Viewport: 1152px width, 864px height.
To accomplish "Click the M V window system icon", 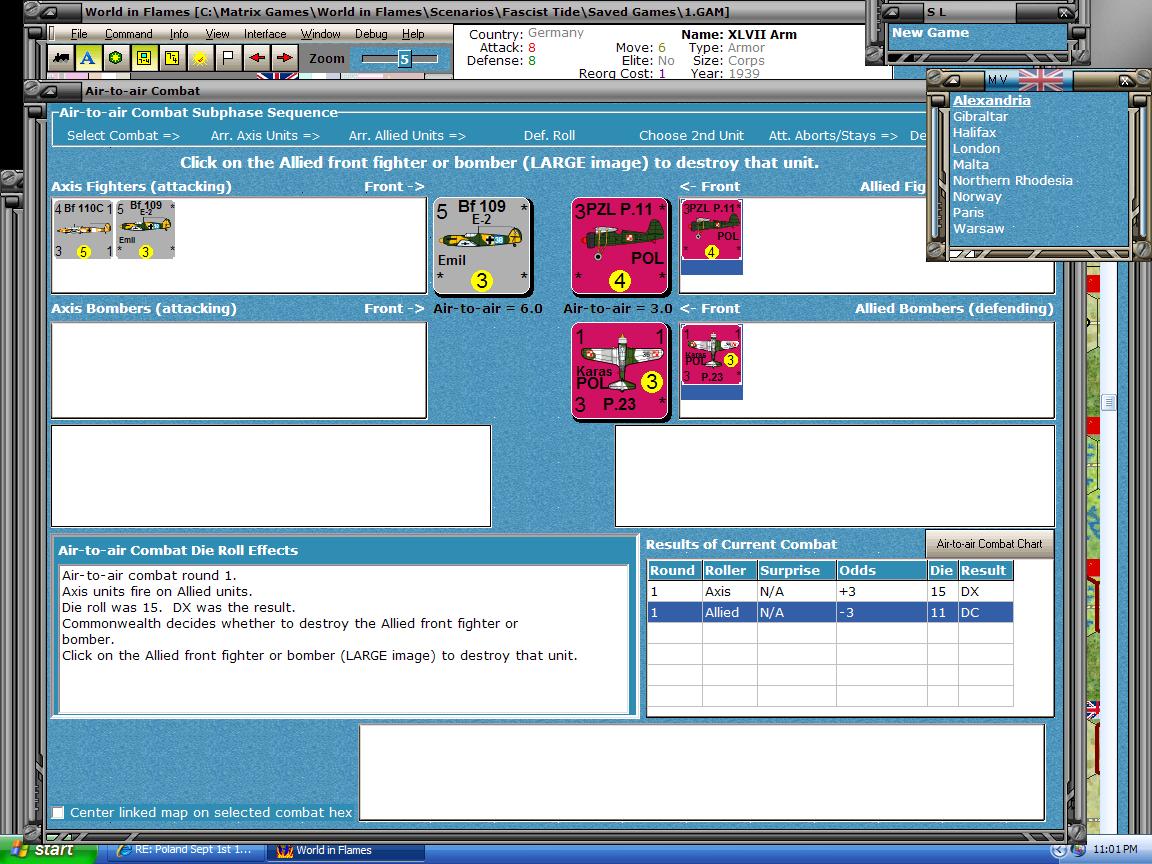I will pyautogui.click(x=953, y=80).
